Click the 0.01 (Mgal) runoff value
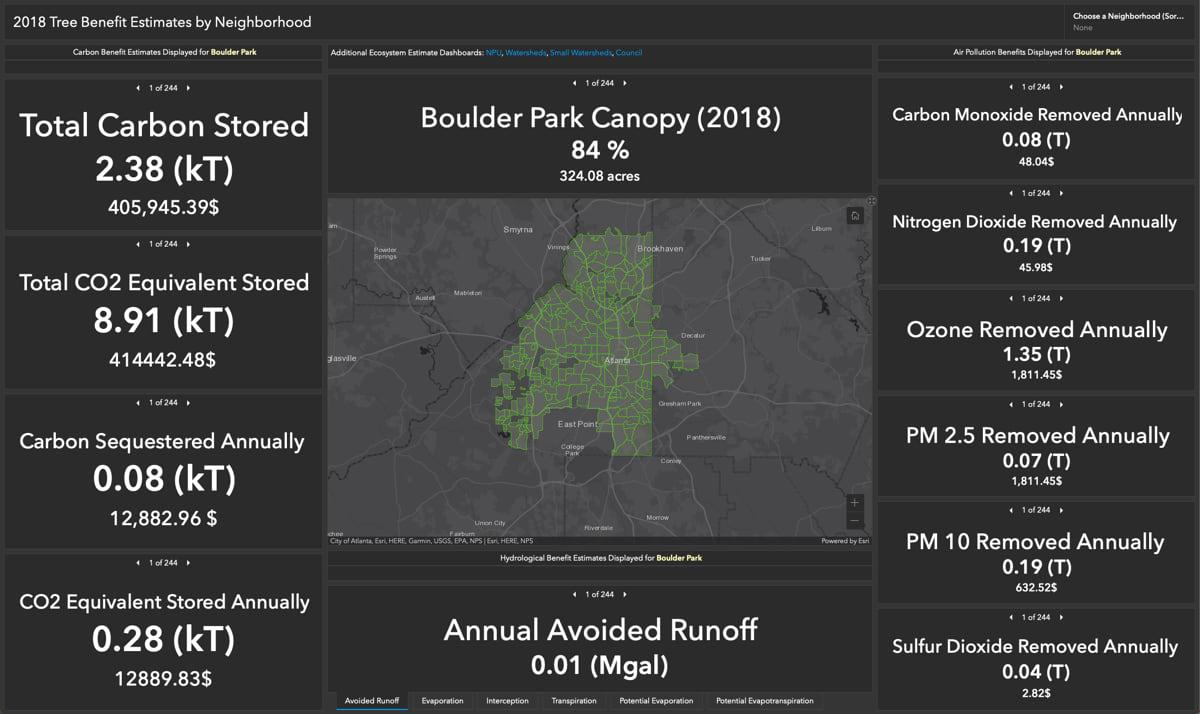The image size is (1200, 714). (600, 664)
